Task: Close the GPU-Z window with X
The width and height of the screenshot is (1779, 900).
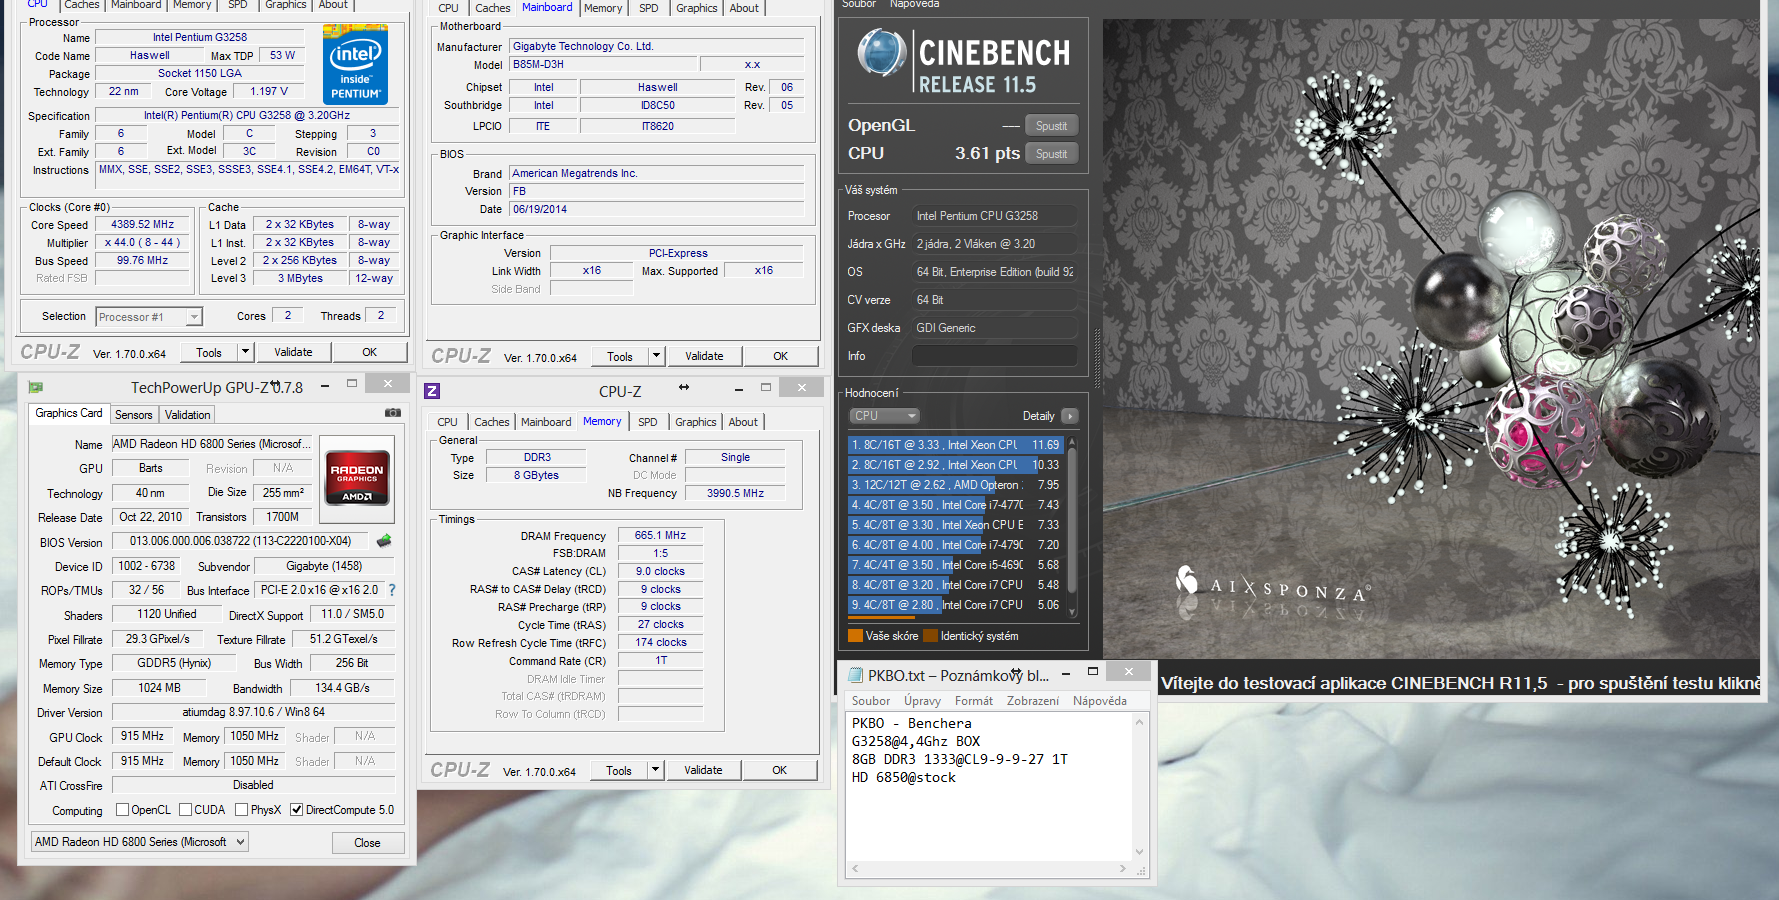Action: pos(388,384)
